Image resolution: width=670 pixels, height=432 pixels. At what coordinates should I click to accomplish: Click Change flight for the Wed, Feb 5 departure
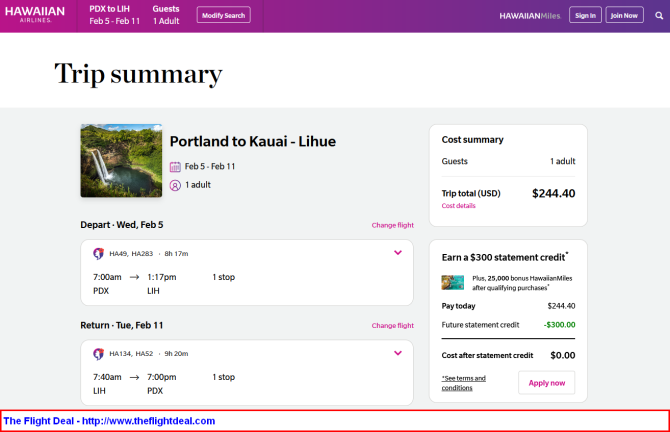[393, 225]
